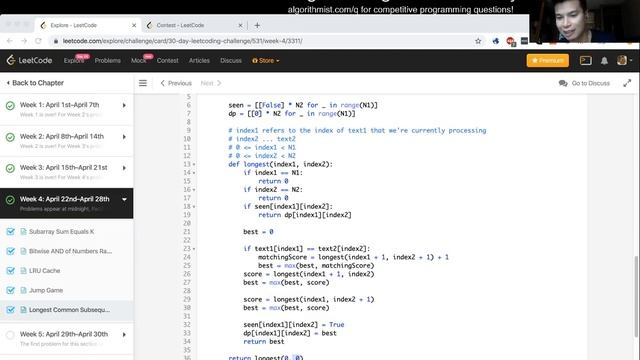This screenshot has height=360, width=640.
Task: Open the Contest nav item
Action: 167,60
